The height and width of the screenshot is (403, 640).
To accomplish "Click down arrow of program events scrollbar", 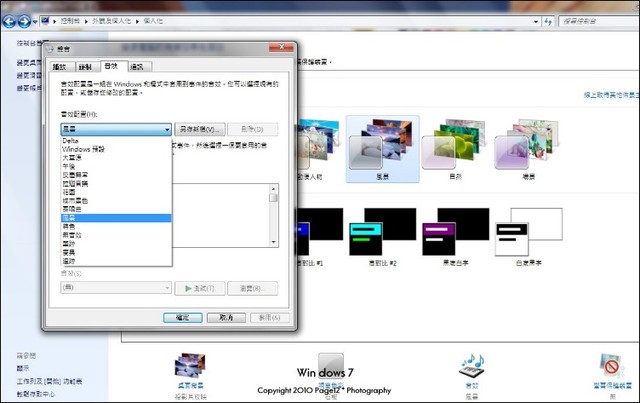I will click(x=273, y=242).
